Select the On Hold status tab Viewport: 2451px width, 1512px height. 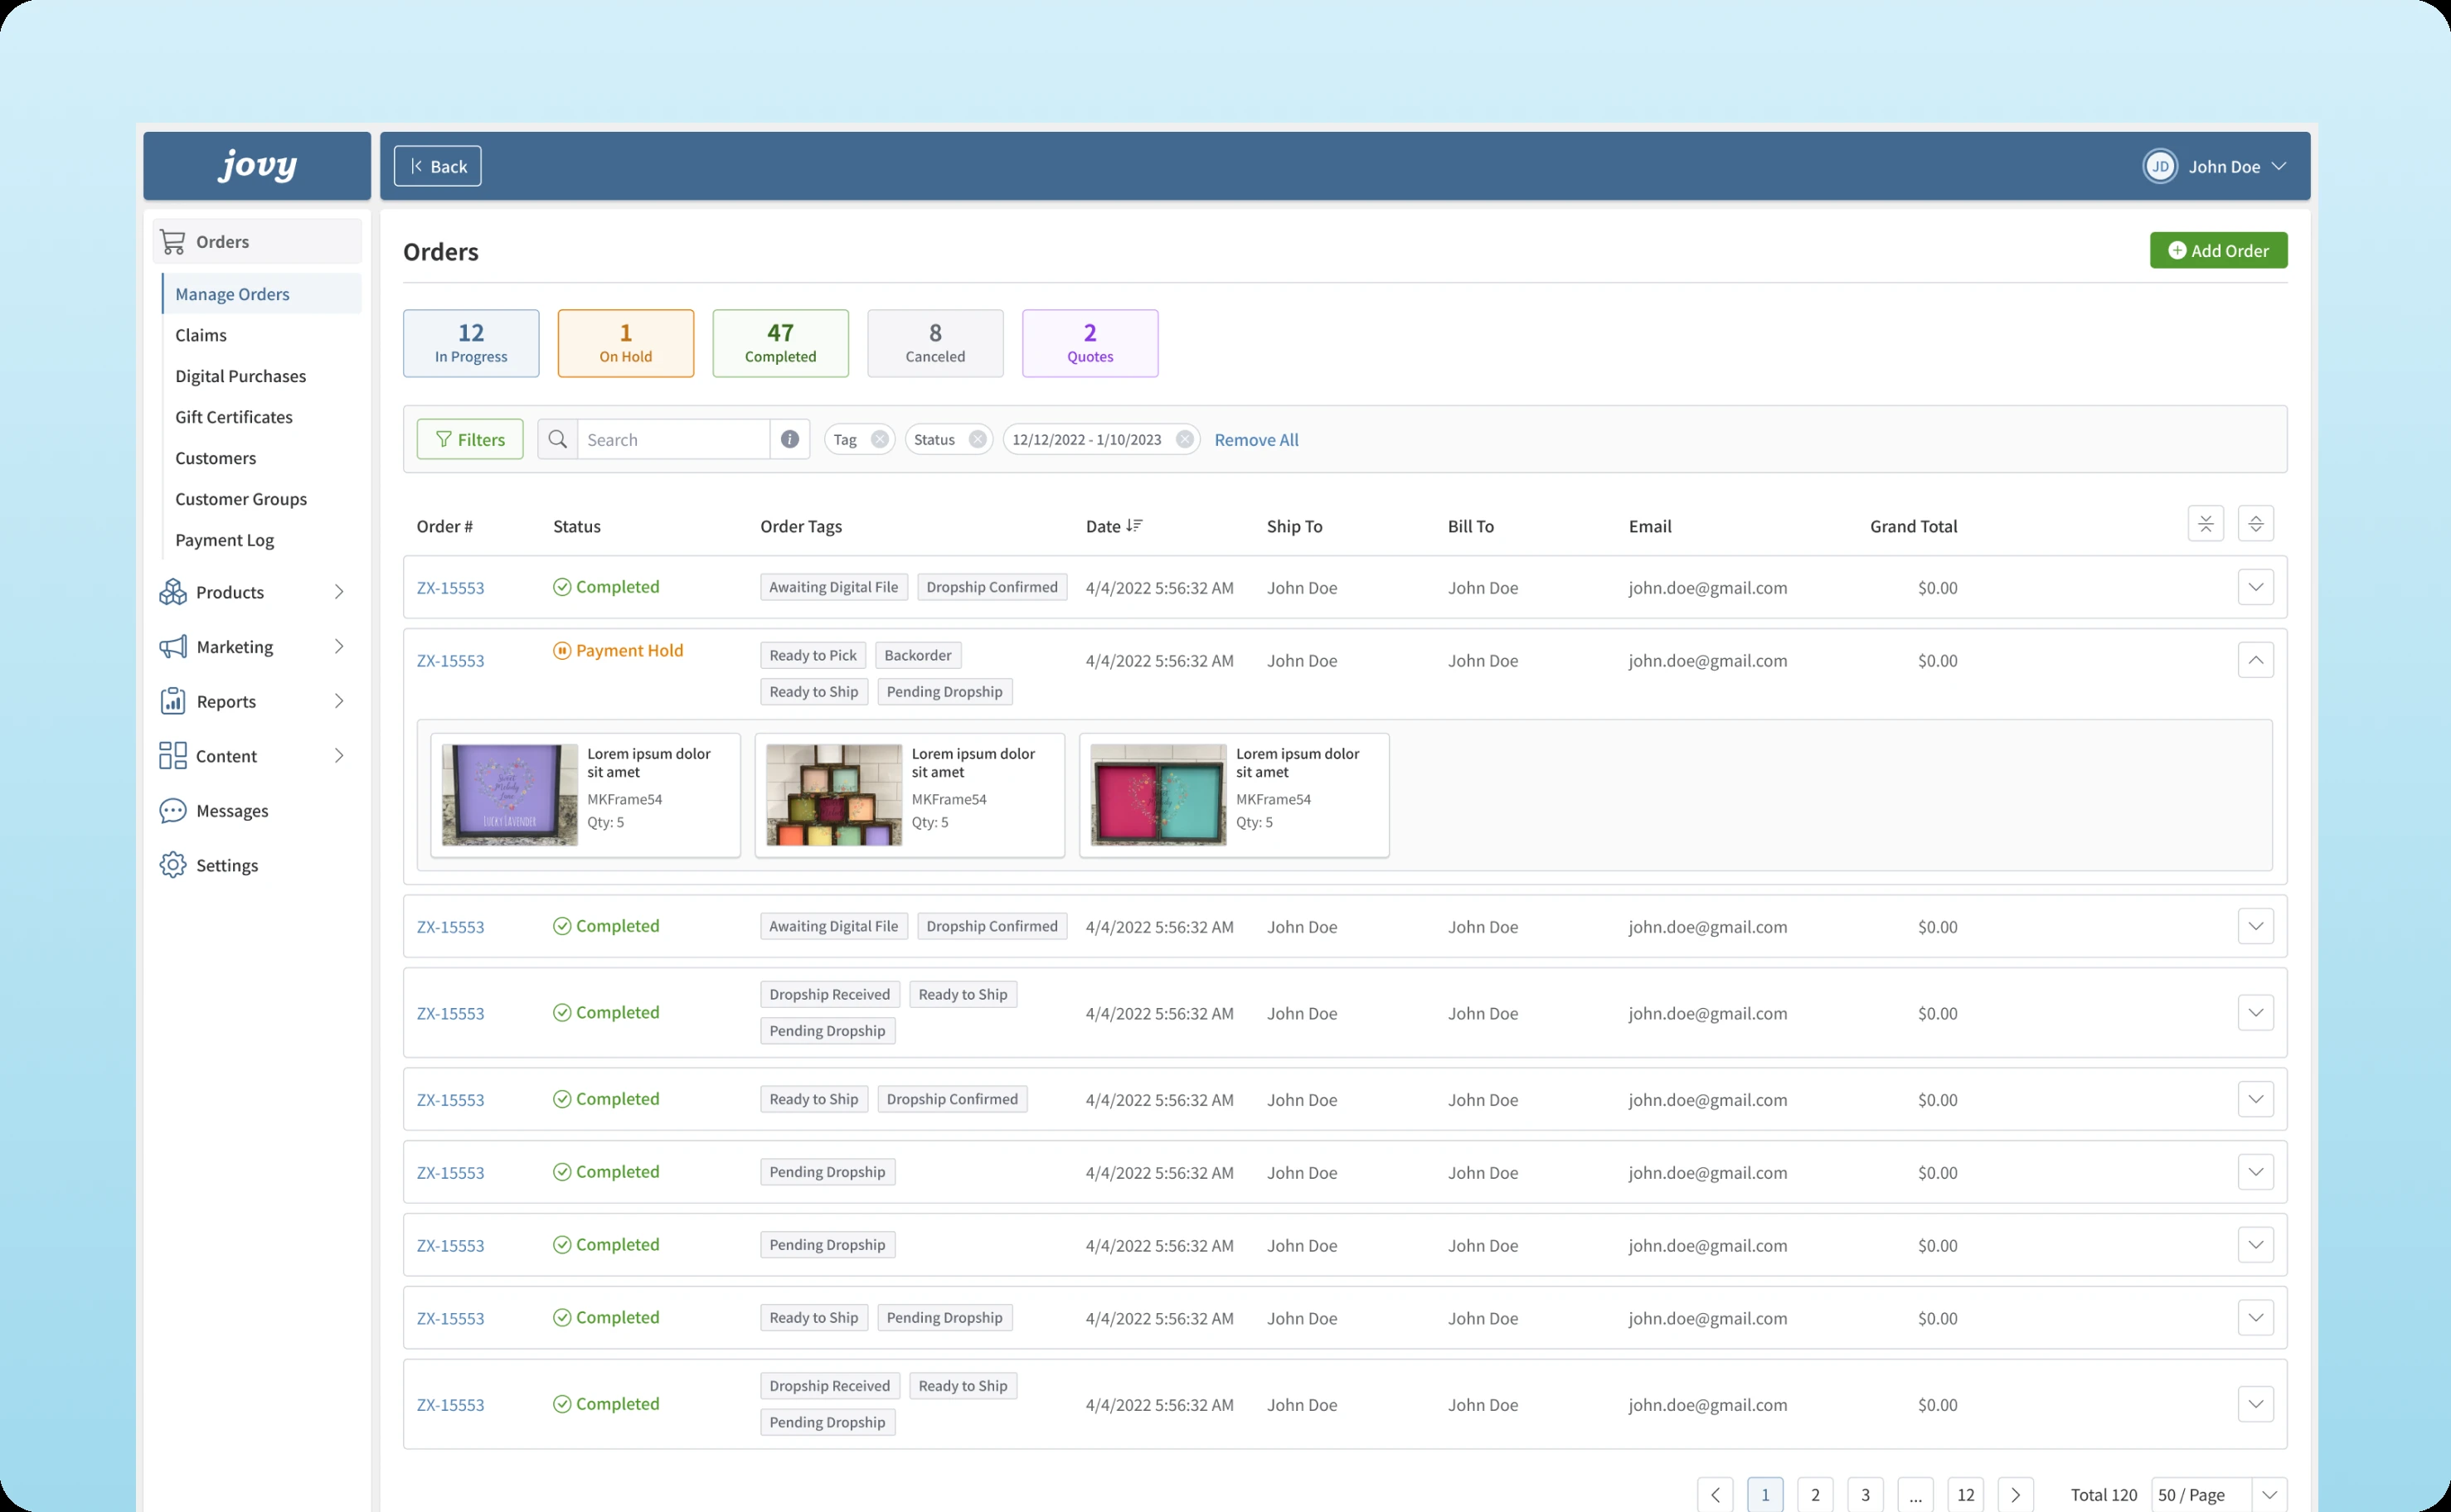[x=625, y=343]
